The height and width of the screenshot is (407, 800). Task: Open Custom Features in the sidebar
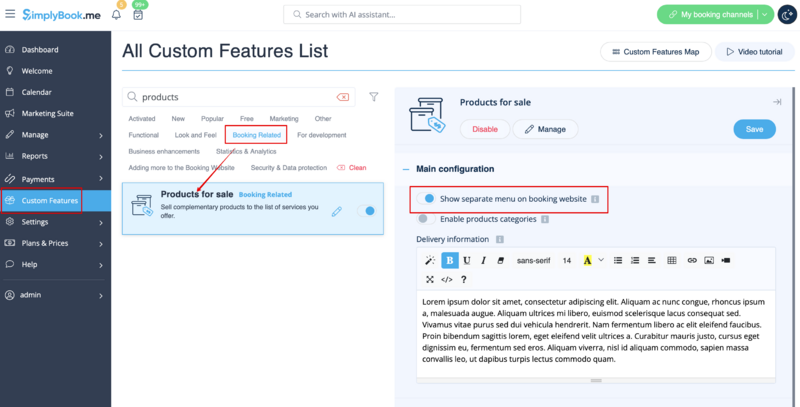tap(50, 200)
